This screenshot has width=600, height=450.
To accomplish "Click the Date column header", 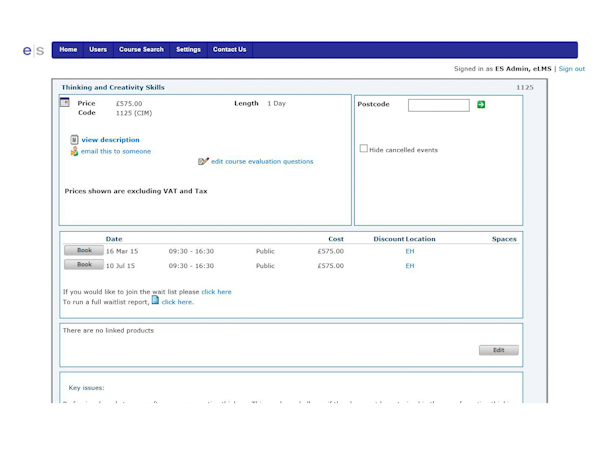I will (114, 239).
